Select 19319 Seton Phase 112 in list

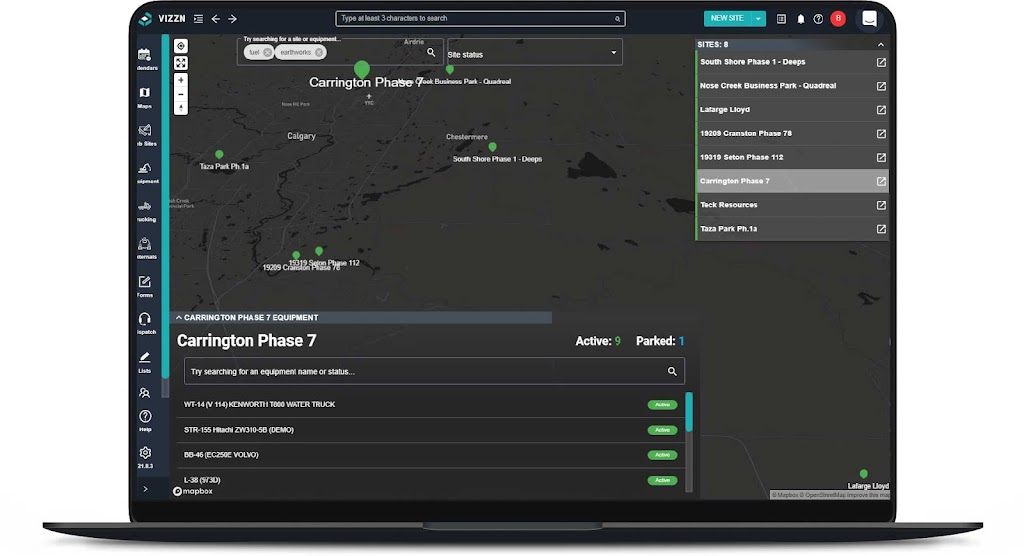pos(792,157)
